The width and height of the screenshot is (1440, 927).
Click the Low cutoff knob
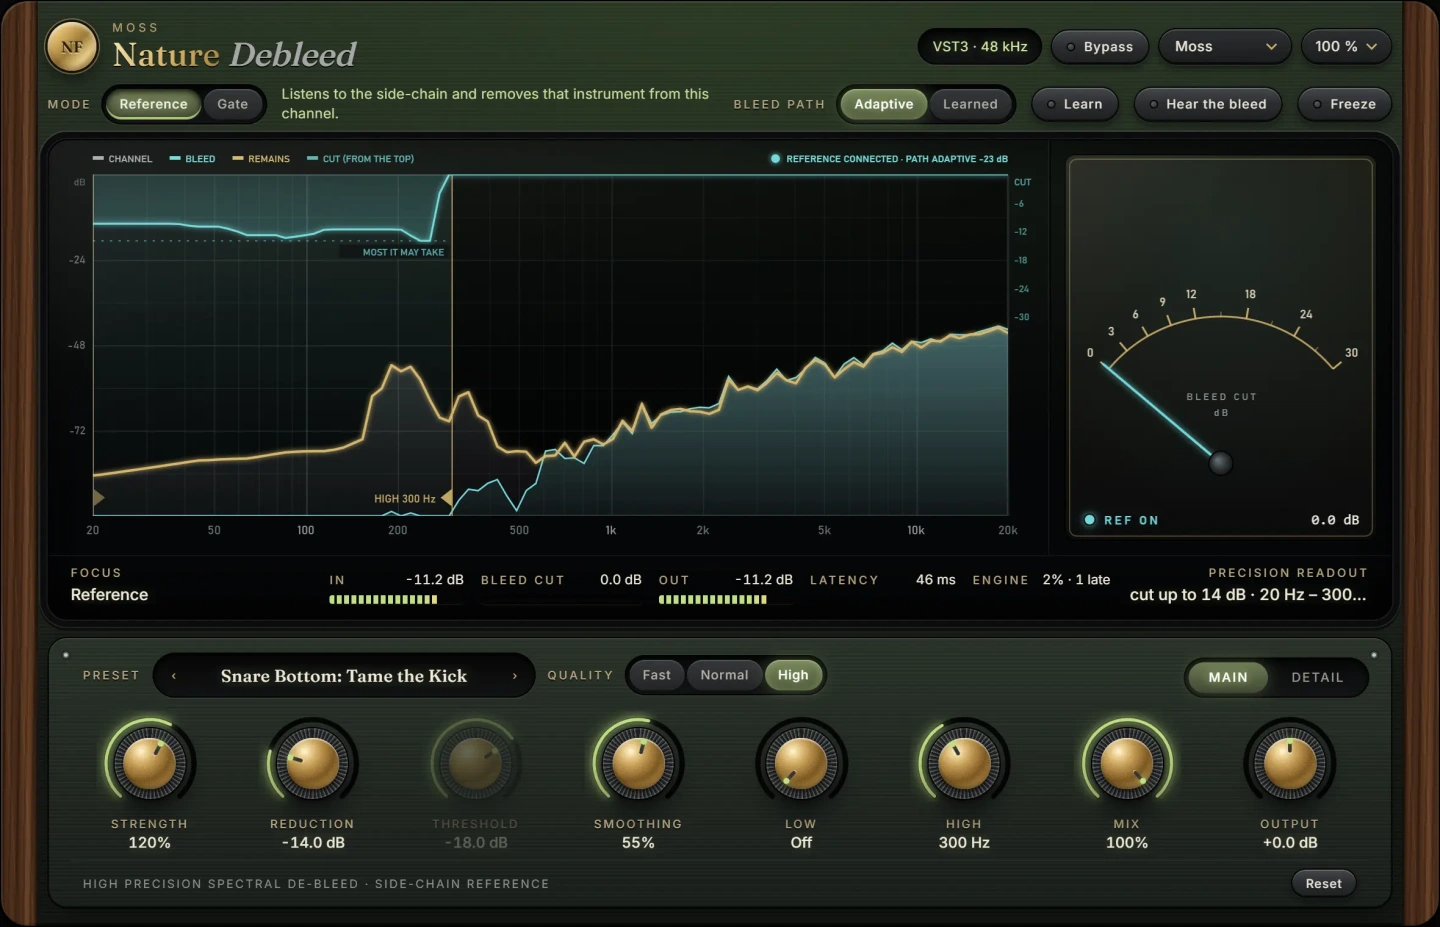tap(801, 764)
